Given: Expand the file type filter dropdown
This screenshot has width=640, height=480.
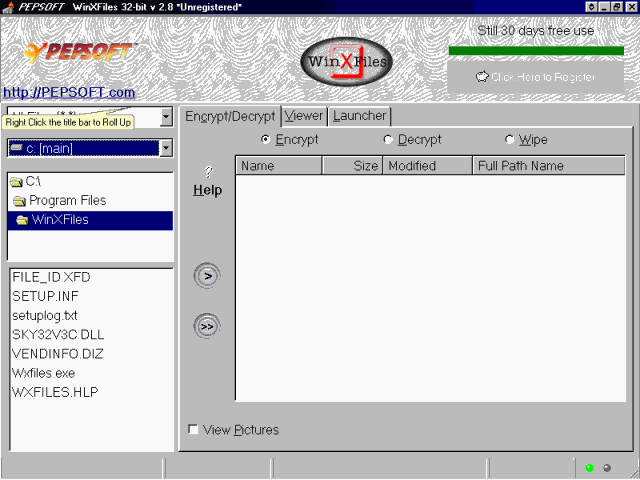Looking at the screenshot, I should click(x=166, y=116).
